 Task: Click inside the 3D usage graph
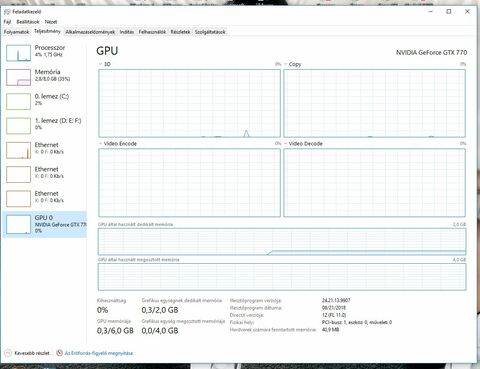pyautogui.click(x=189, y=103)
